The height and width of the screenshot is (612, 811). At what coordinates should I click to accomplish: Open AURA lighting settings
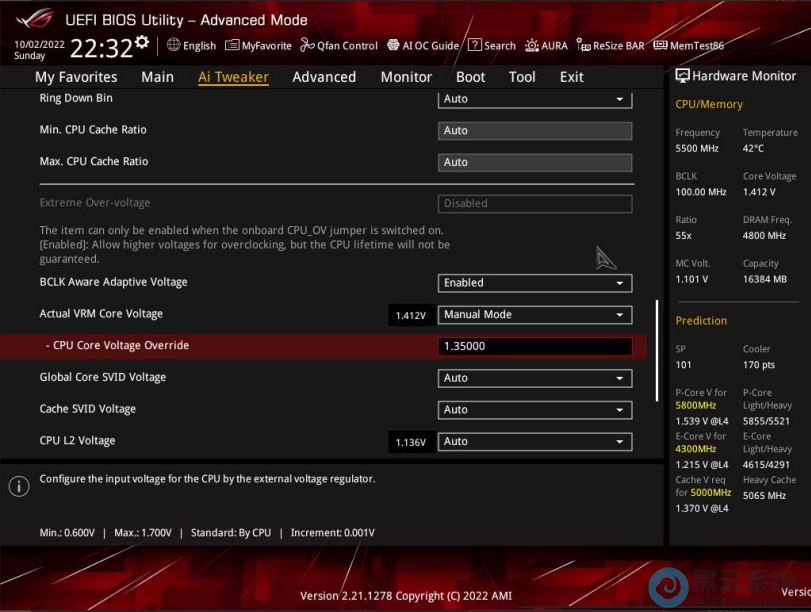tap(546, 46)
